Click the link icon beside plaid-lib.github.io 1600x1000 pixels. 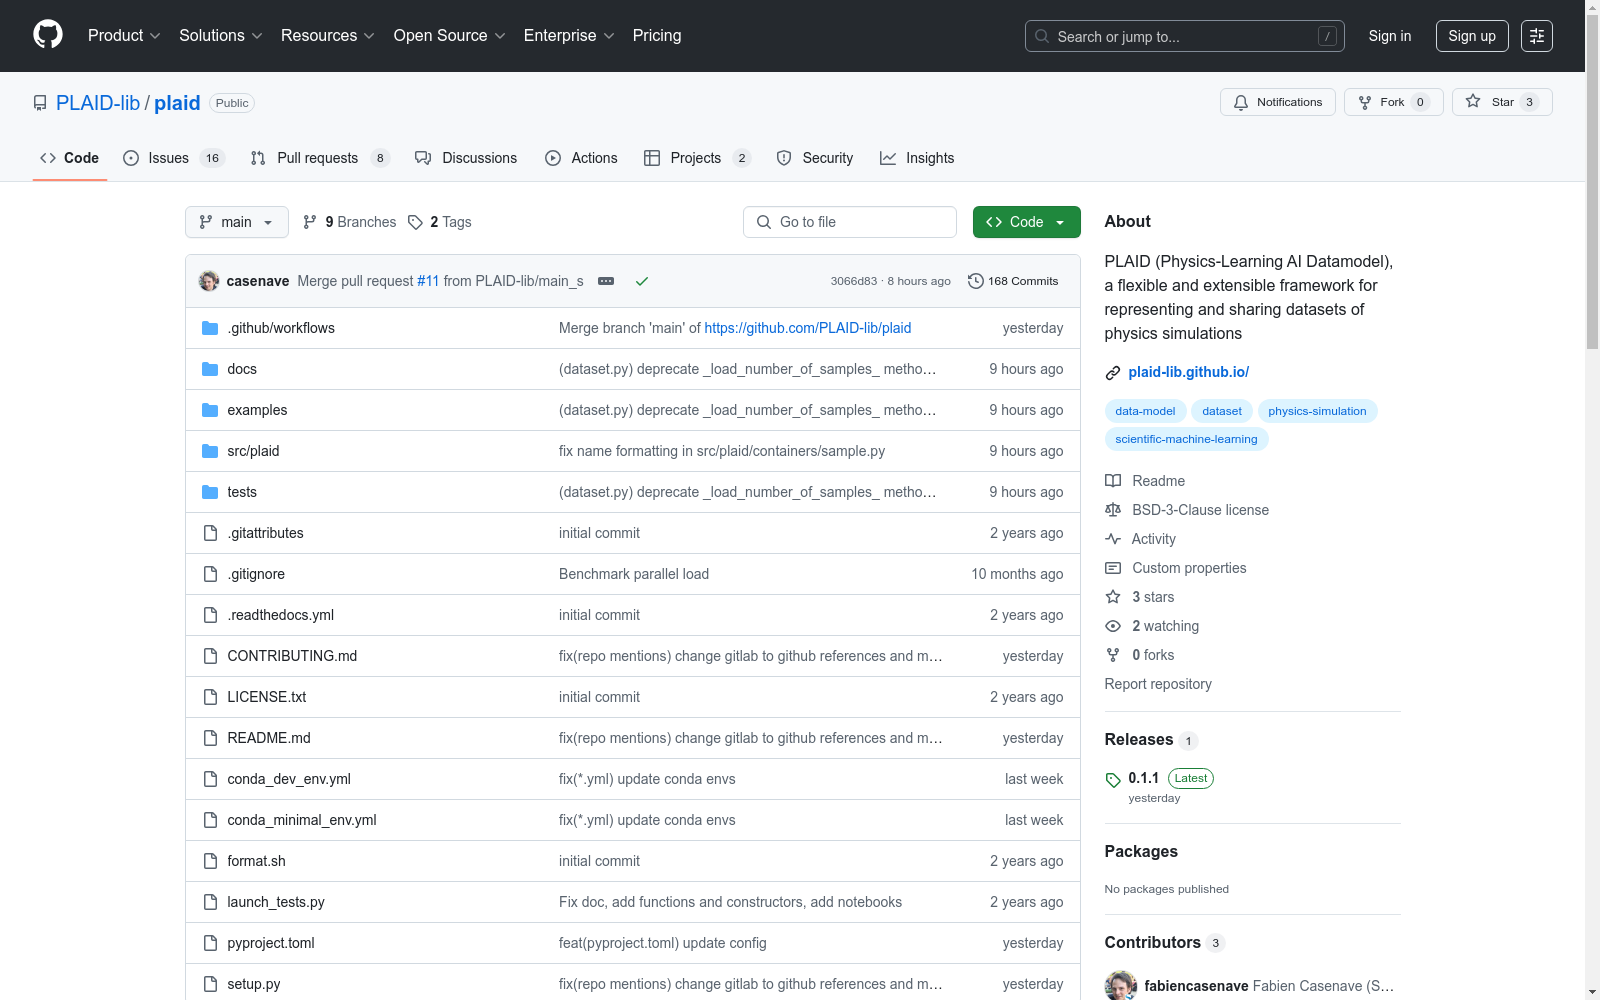[x=1113, y=373]
